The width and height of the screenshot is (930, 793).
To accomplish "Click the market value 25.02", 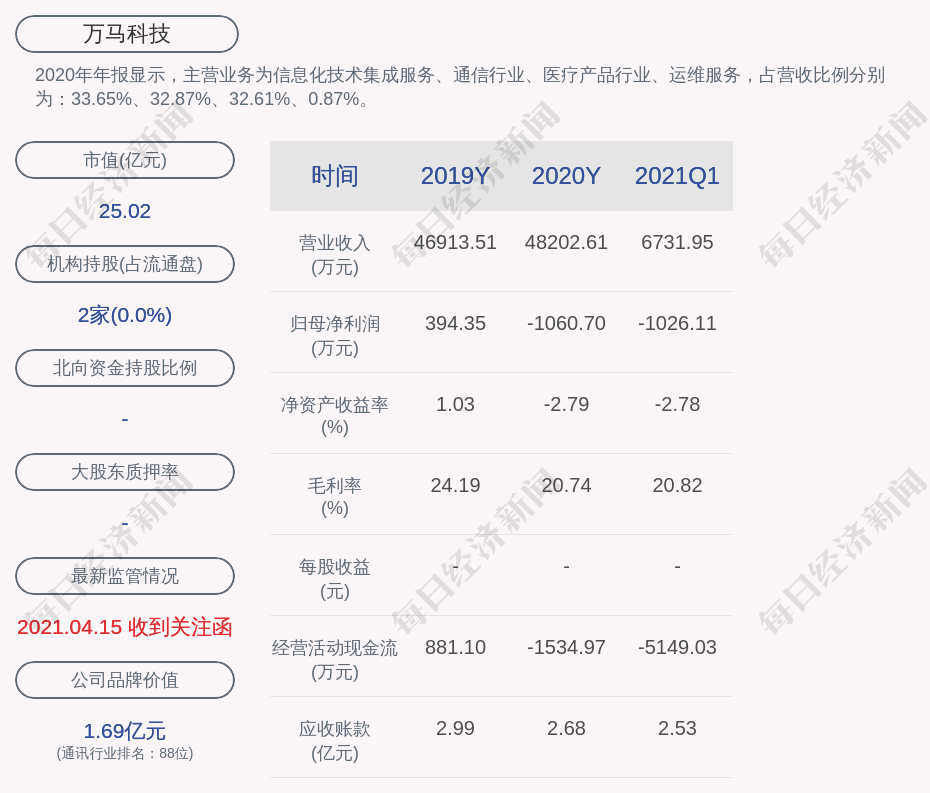I will (125, 211).
